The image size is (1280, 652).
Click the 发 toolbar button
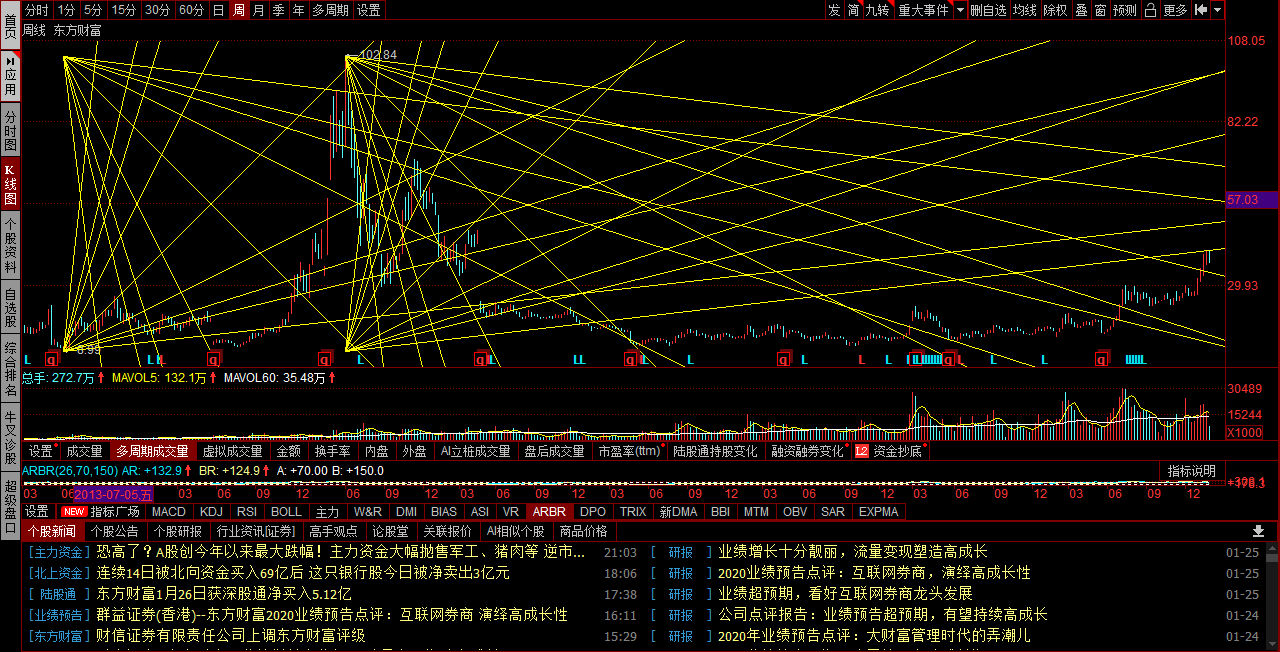834,10
